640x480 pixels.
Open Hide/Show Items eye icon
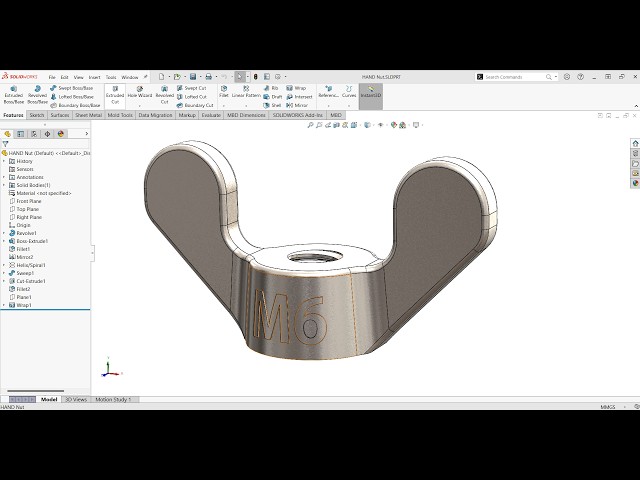[380, 125]
